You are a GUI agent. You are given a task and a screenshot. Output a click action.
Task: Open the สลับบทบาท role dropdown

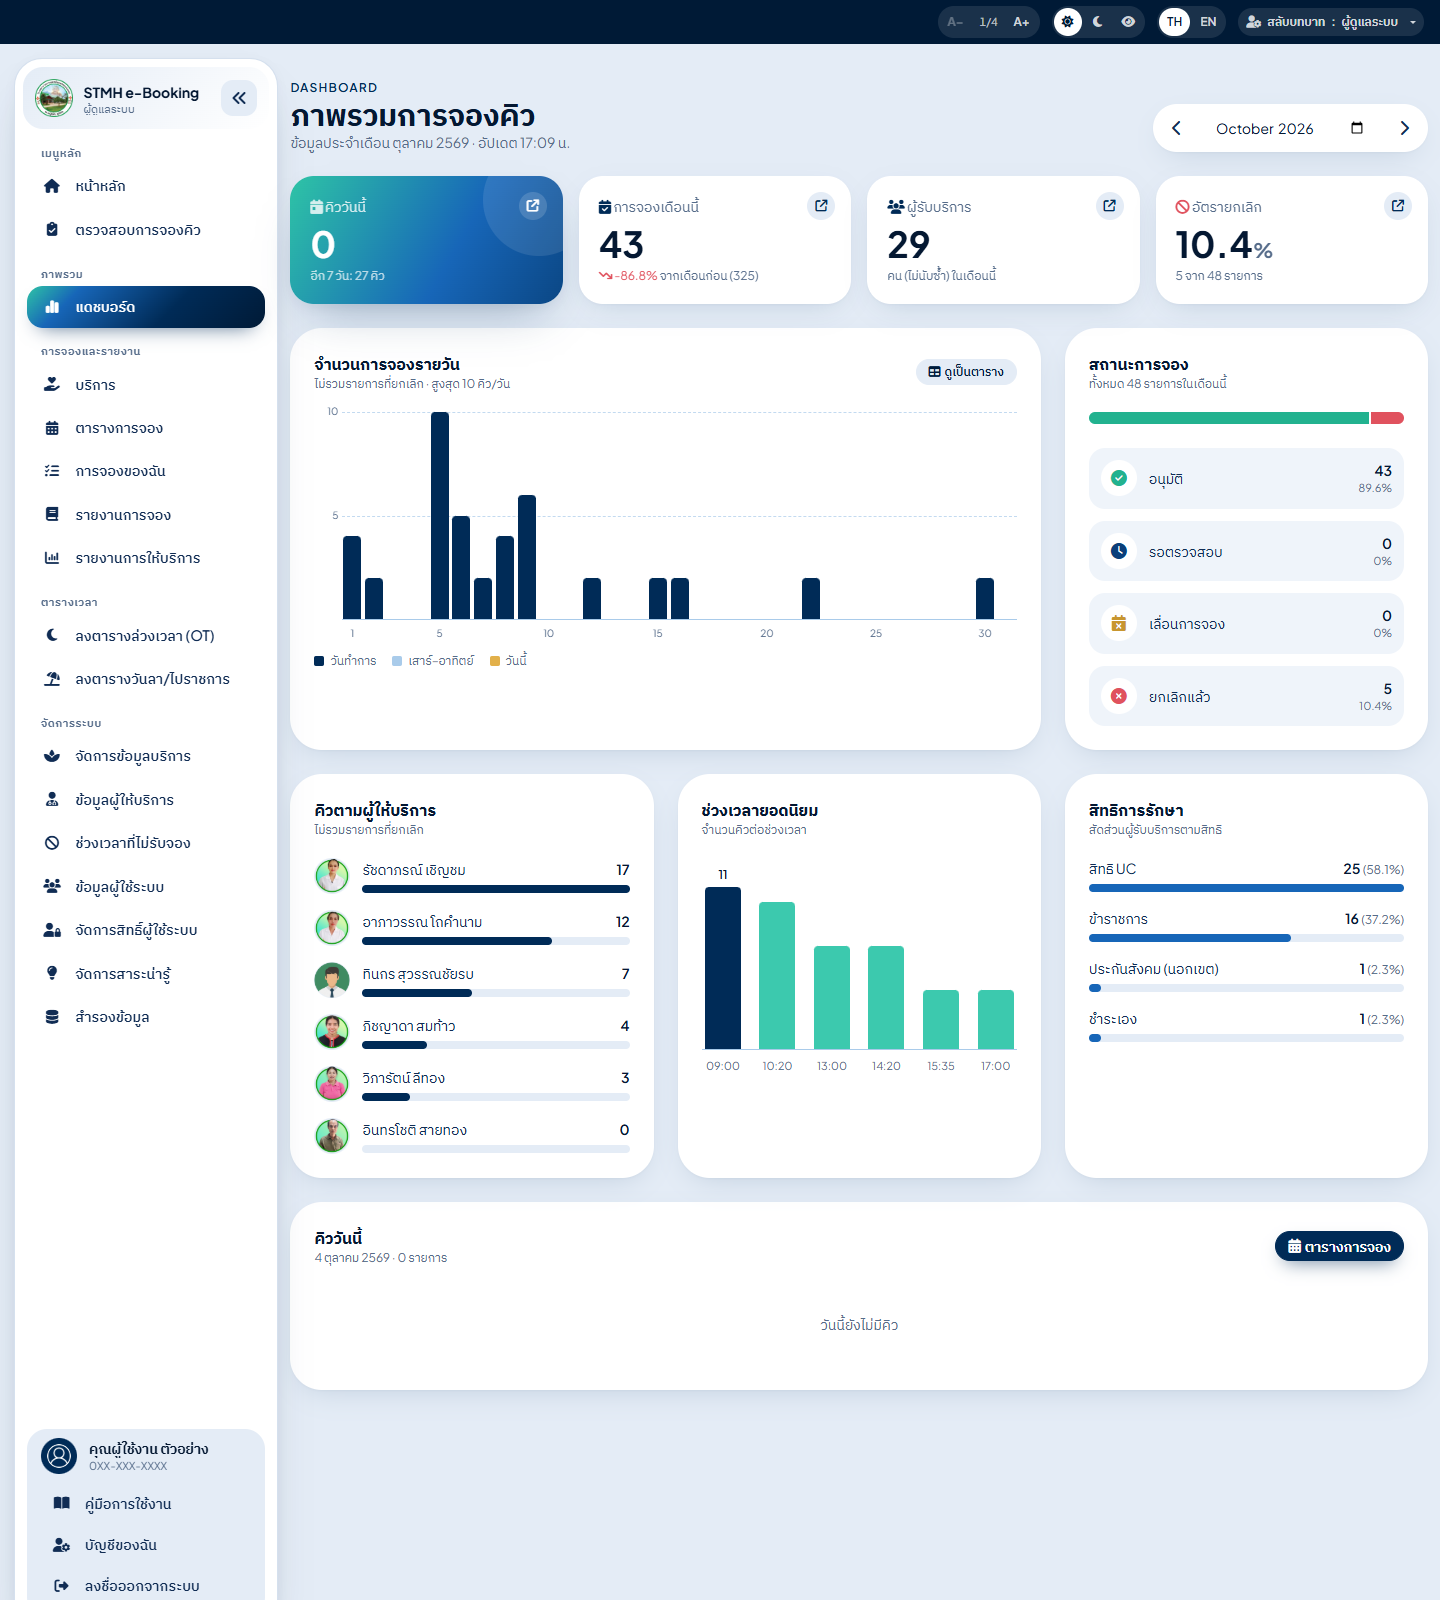1331,22
